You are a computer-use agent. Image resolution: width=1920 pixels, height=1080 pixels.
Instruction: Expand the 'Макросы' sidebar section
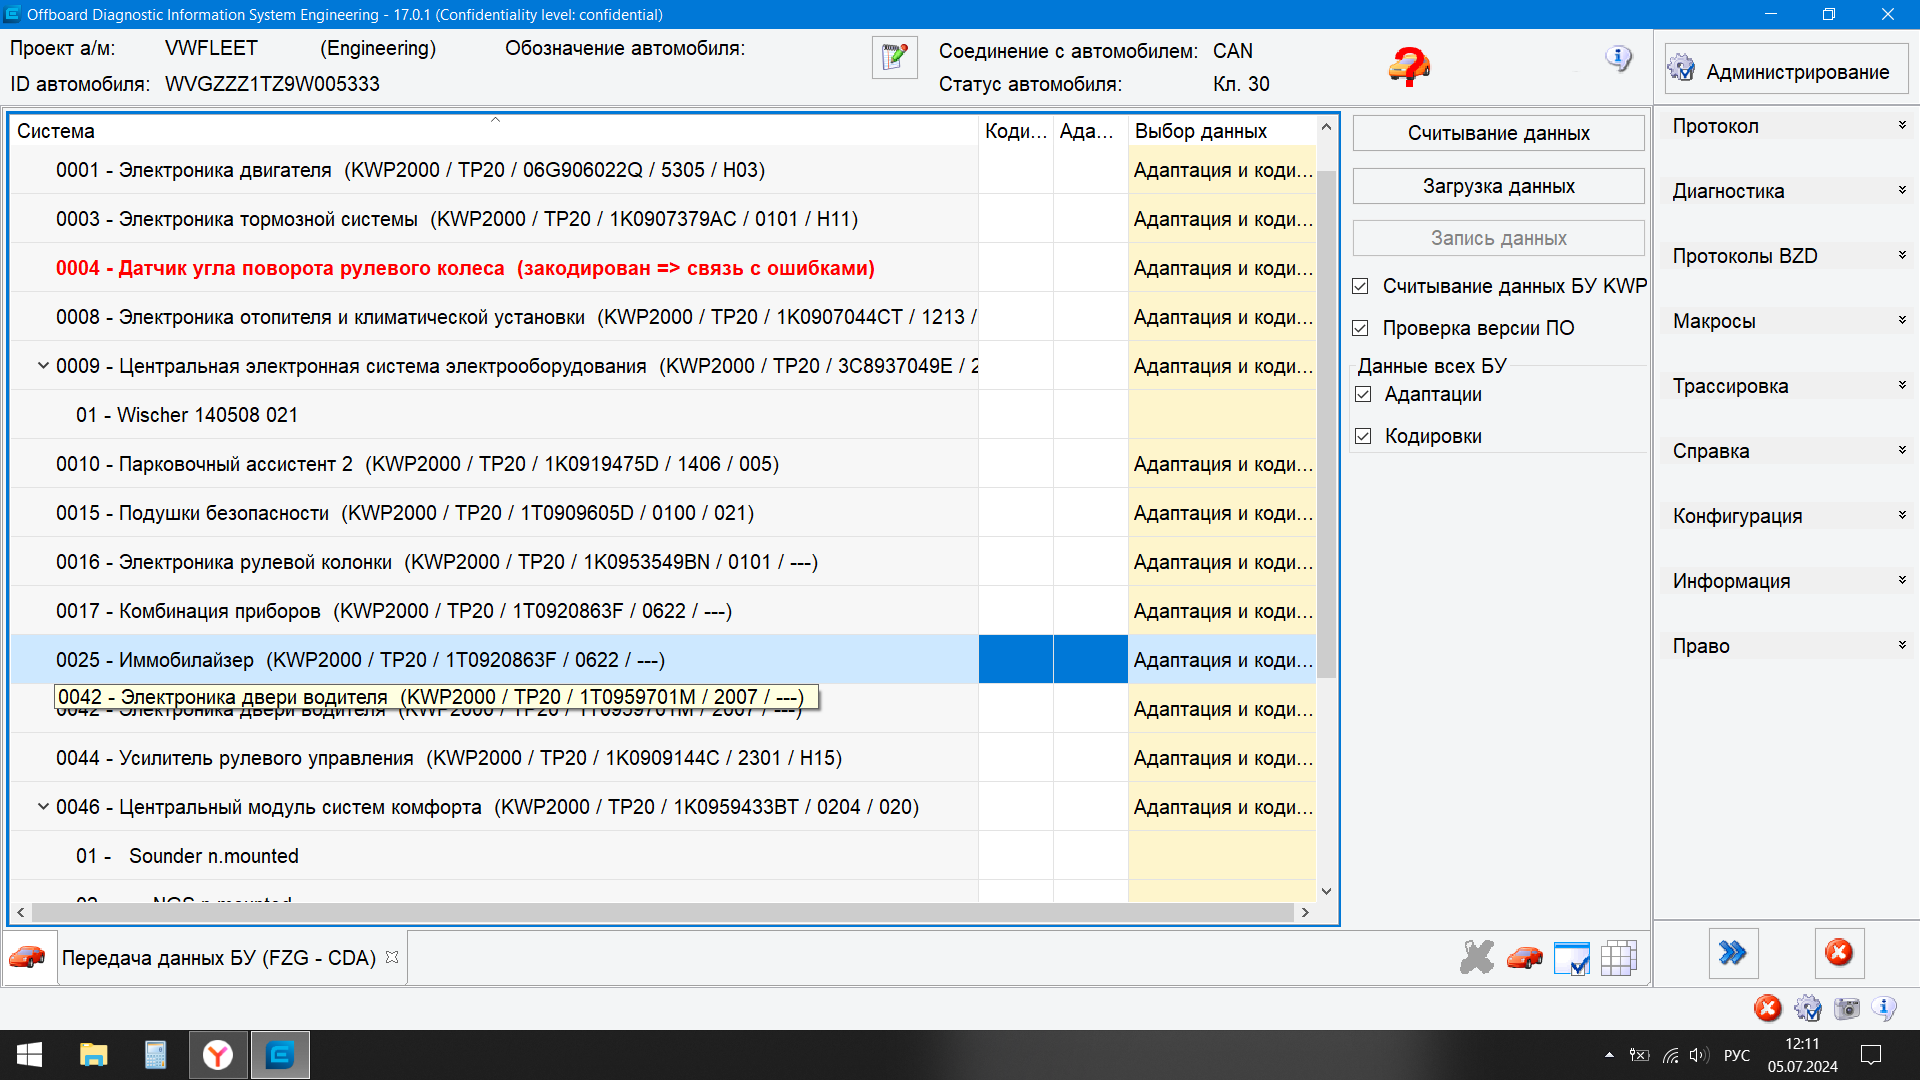tap(1787, 321)
